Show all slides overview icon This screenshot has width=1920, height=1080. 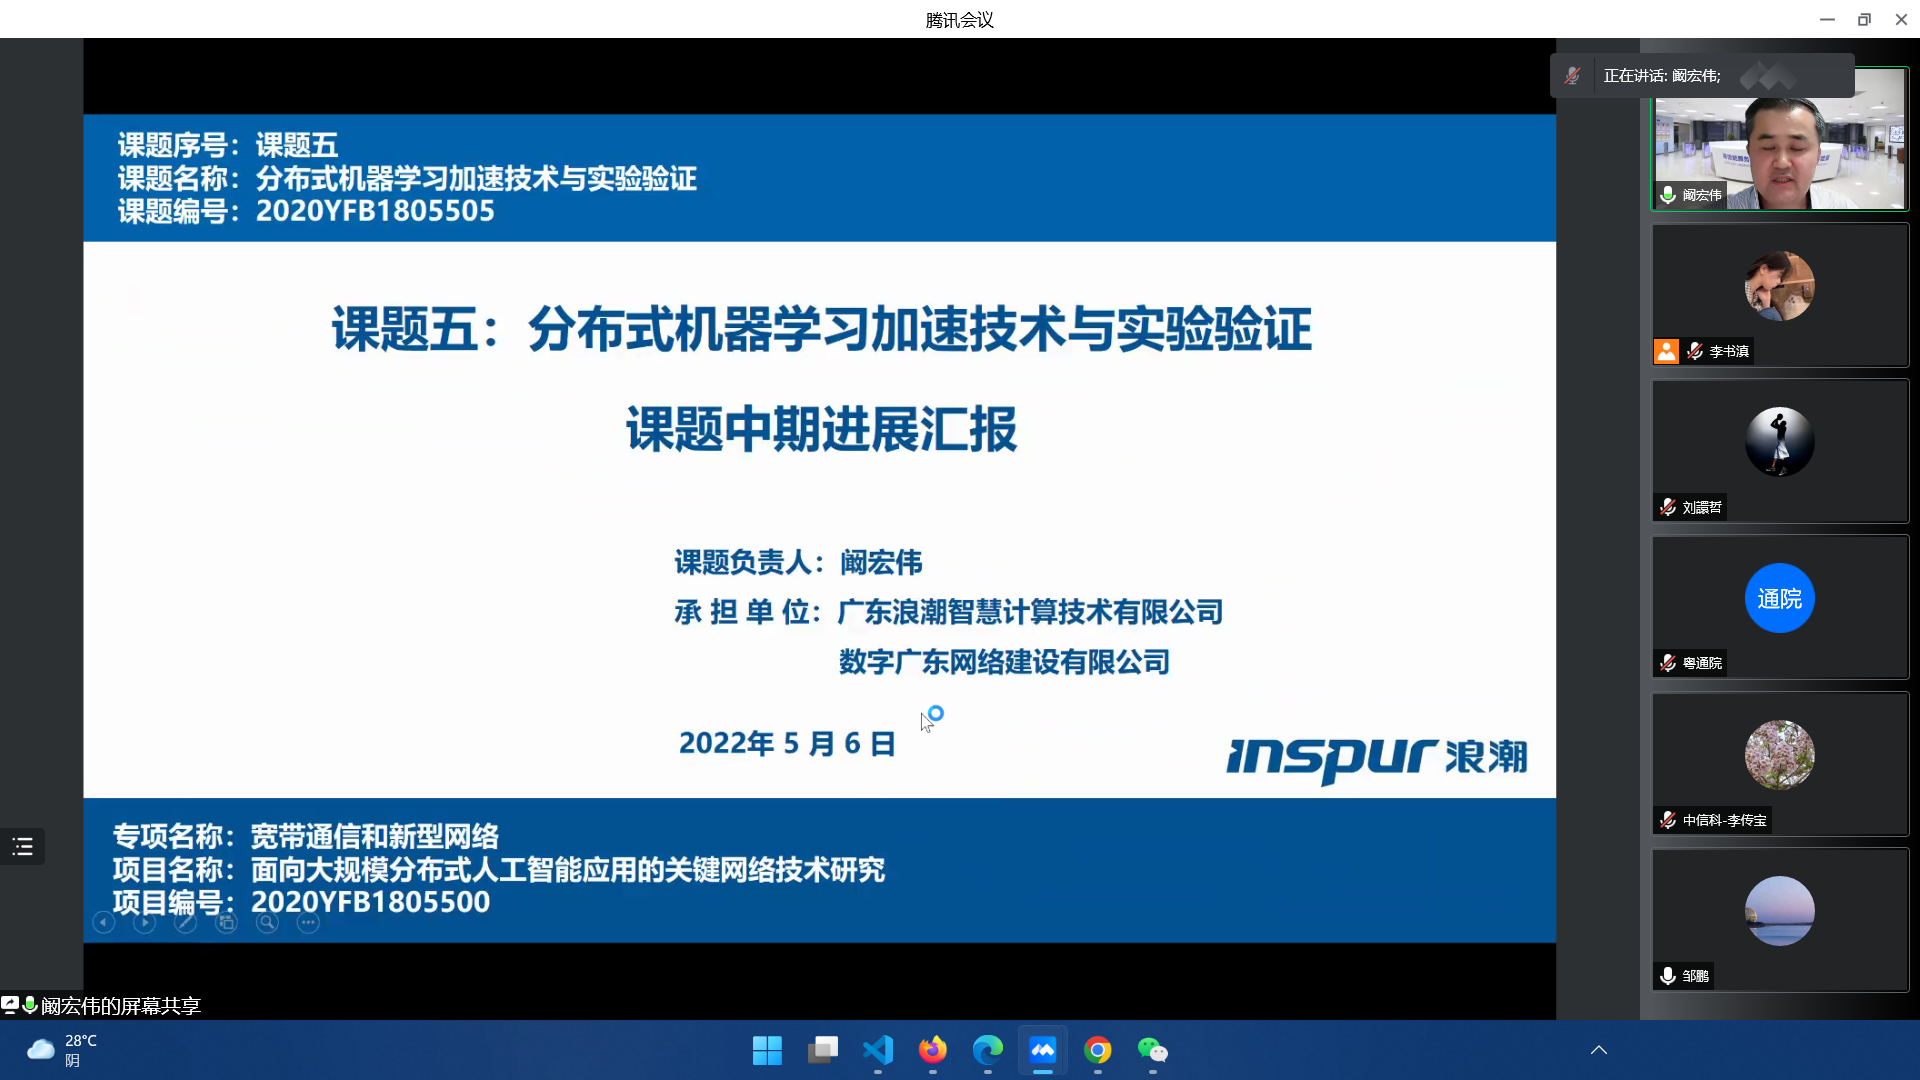(227, 923)
